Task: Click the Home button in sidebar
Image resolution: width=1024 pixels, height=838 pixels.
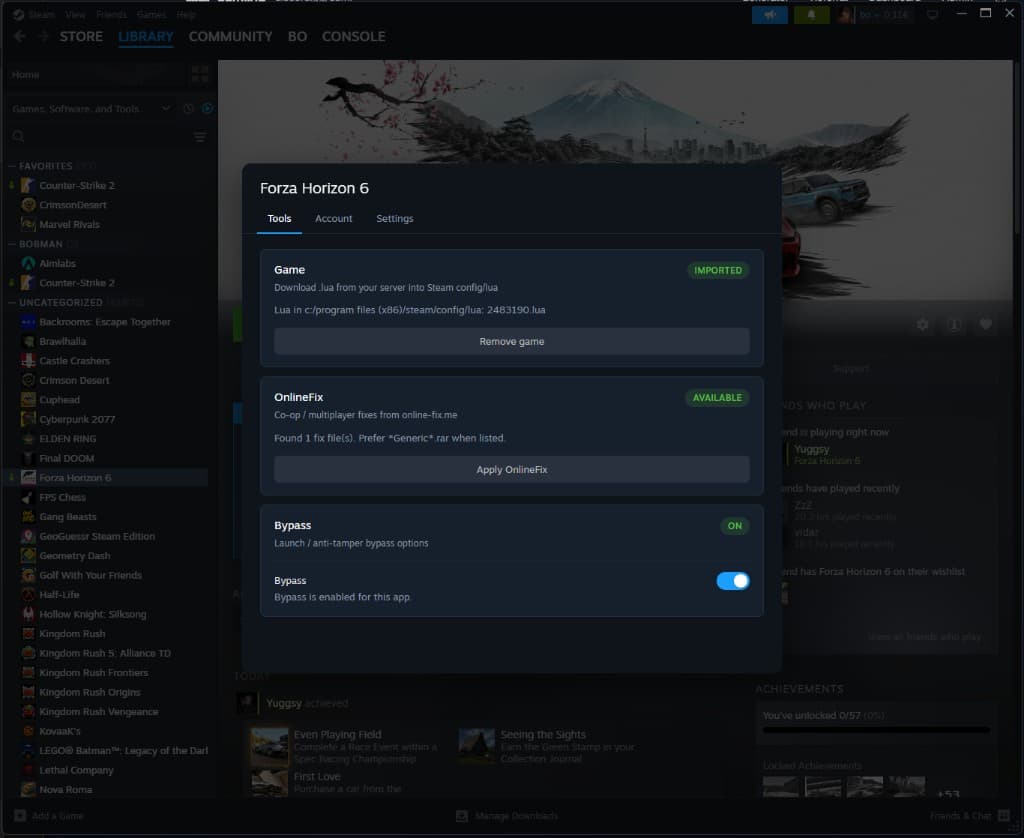Action: pos(95,74)
